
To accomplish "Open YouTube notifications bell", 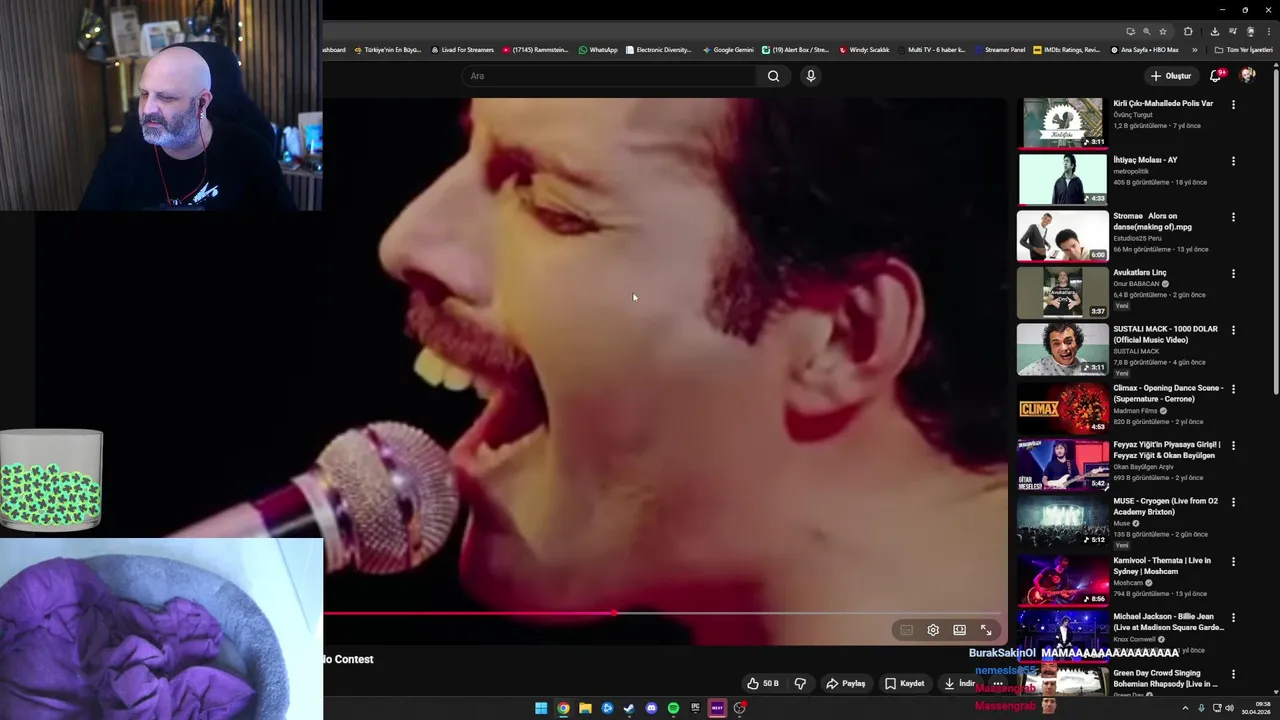I will [1216, 76].
